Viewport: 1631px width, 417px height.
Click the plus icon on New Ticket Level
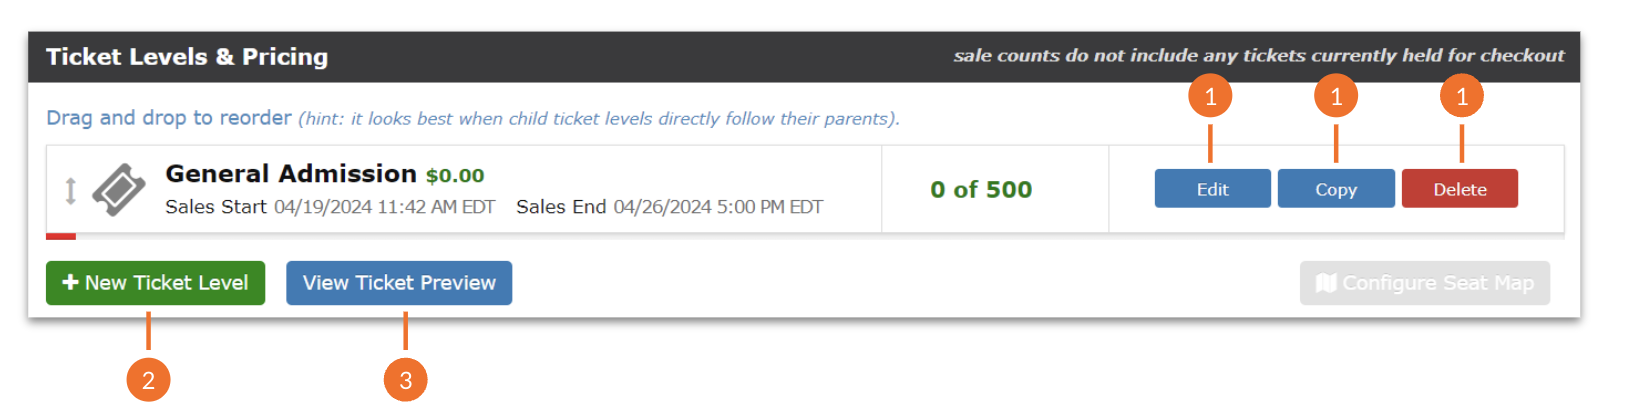[x=70, y=283]
